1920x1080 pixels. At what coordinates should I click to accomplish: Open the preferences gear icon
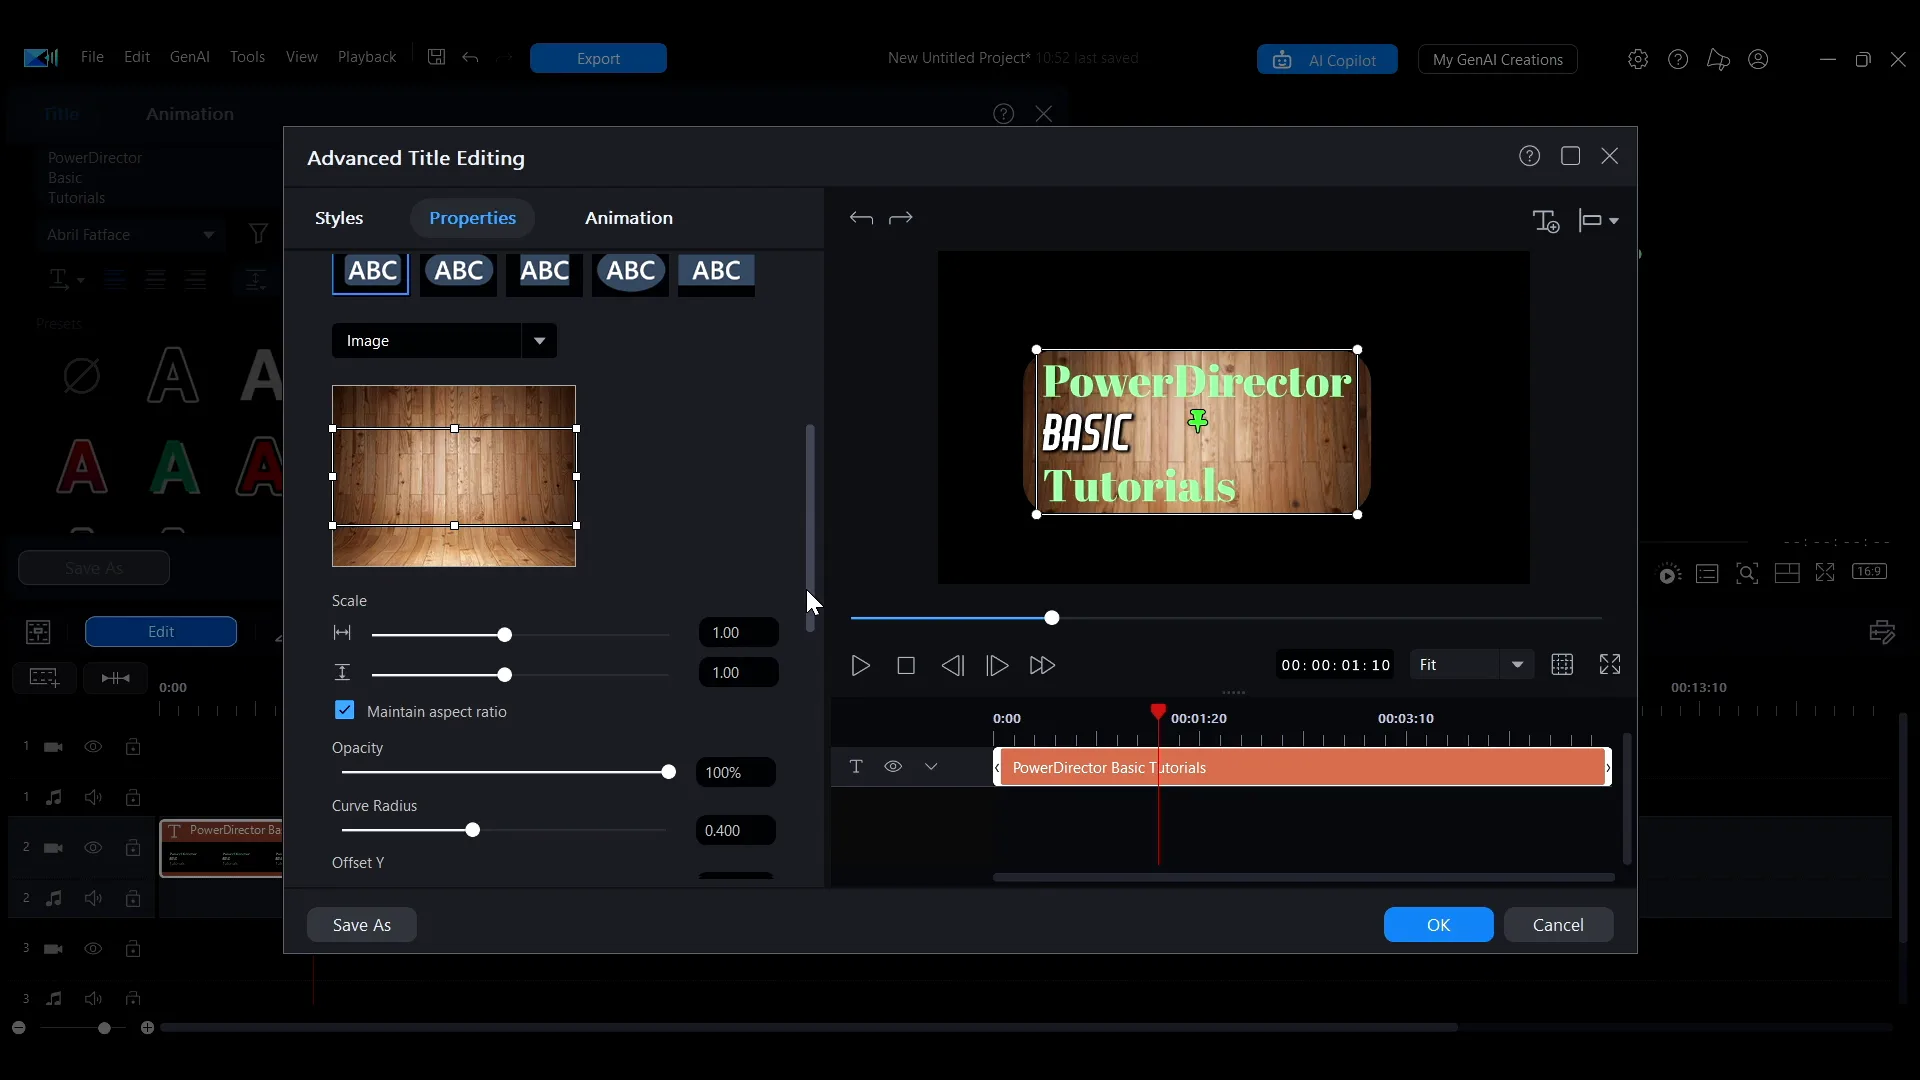1638,60
